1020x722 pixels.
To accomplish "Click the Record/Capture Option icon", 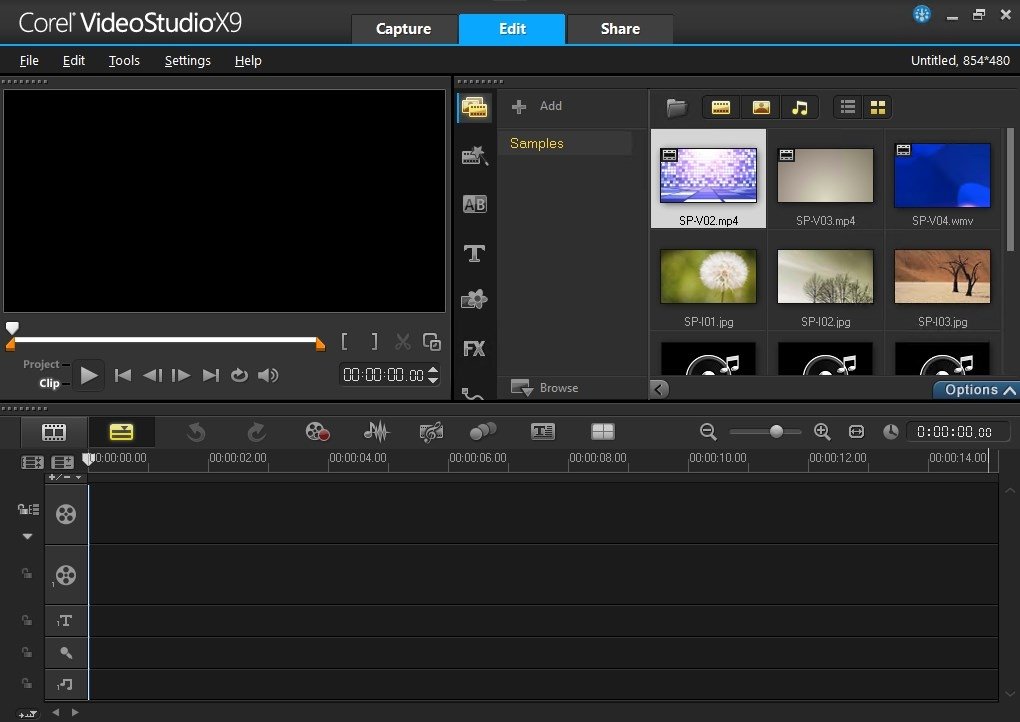I will pos(317,431).
